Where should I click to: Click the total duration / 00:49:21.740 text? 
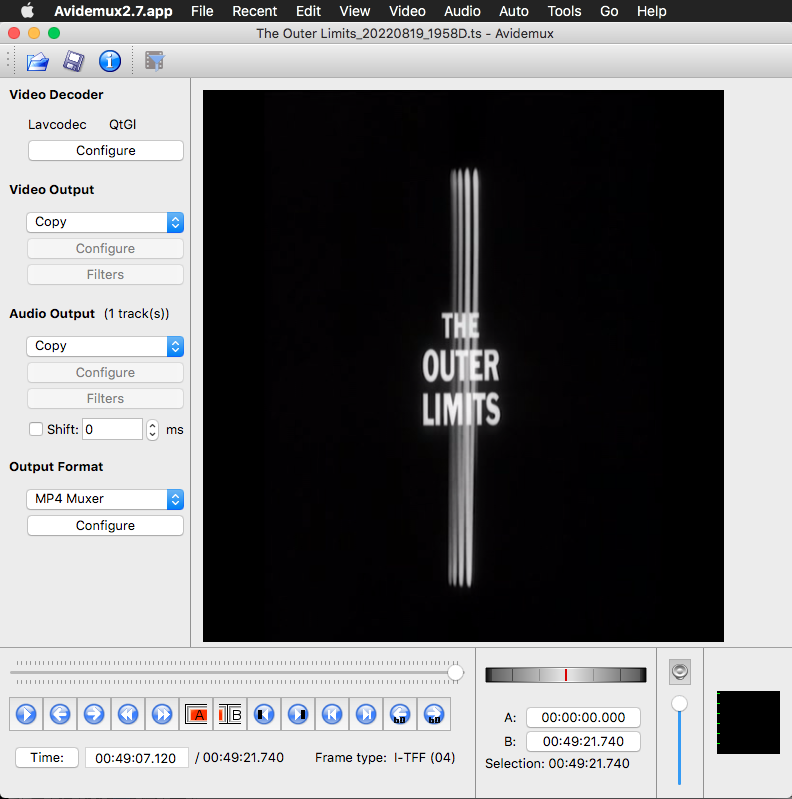pos(239,758)
